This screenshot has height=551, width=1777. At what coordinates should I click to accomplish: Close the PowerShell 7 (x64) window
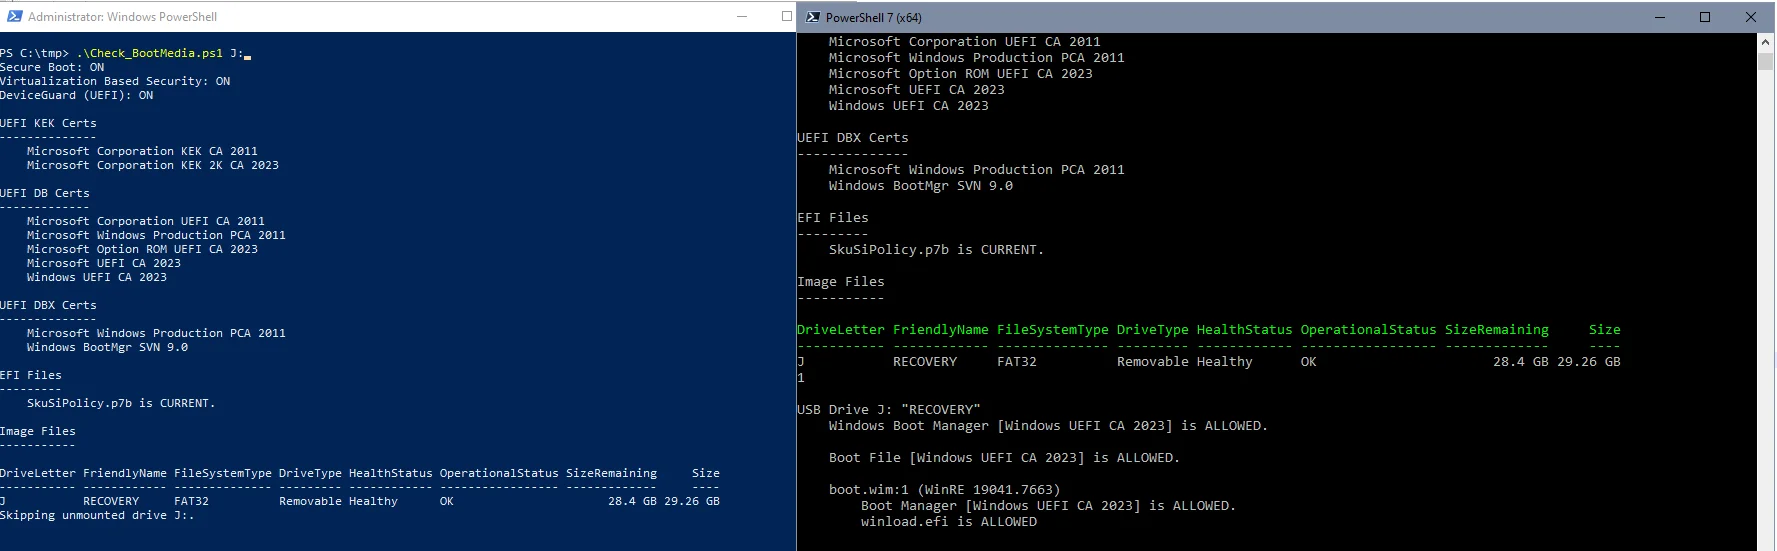(x=1751, y=17)
